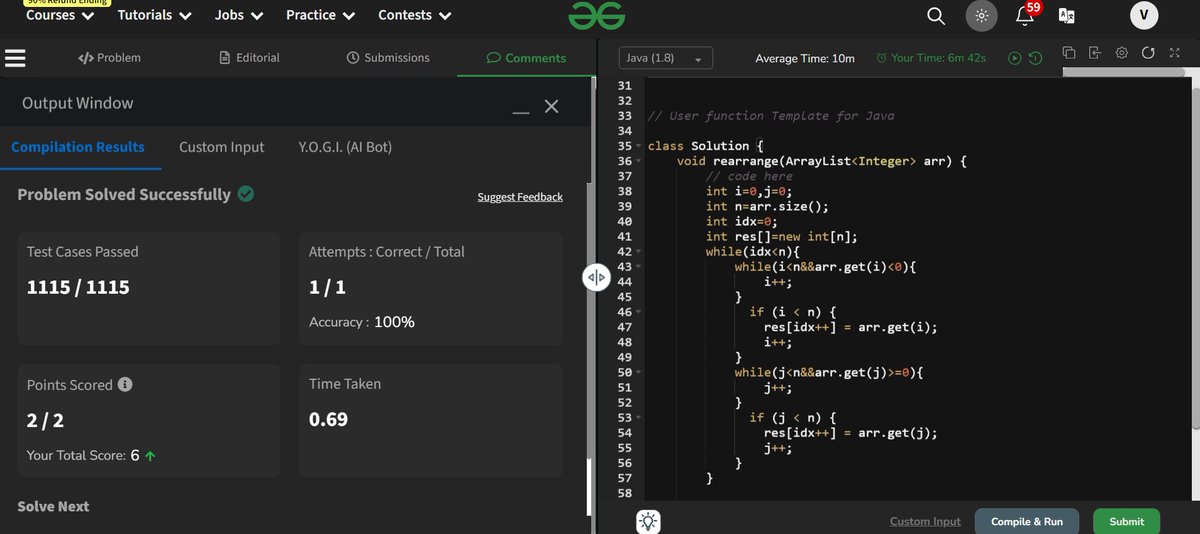Copy code using the copy icon
The height and width of the screenshot is (534, 1200).
point(1068,53)
